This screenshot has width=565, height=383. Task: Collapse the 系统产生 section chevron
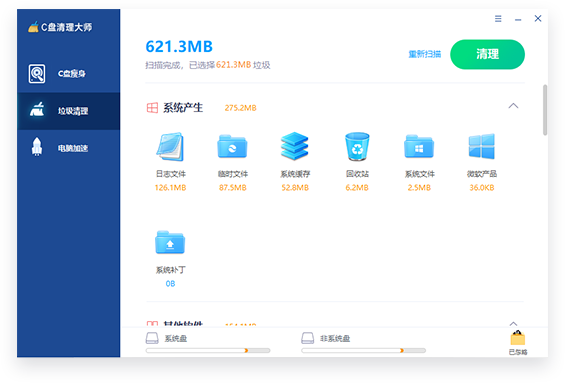[513, 106]
